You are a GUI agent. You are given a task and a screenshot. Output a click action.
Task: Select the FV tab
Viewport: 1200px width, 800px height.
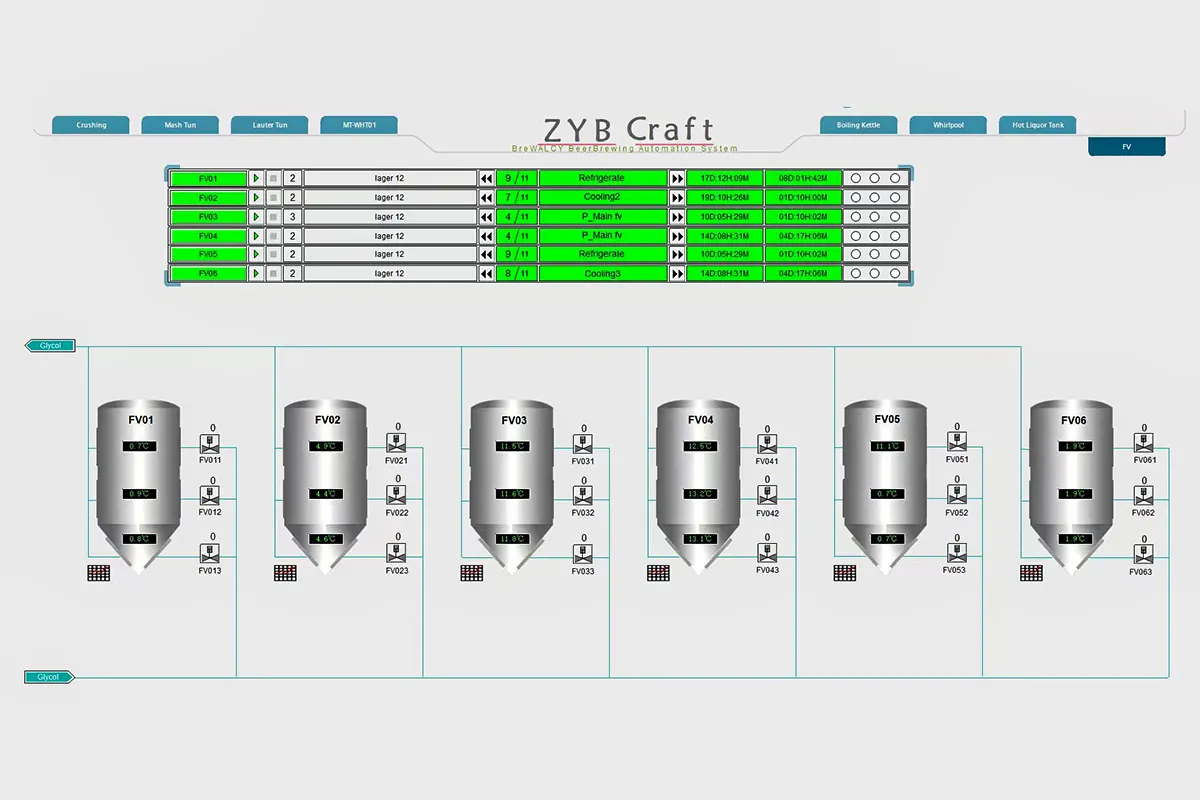[x=1127, y=147]
